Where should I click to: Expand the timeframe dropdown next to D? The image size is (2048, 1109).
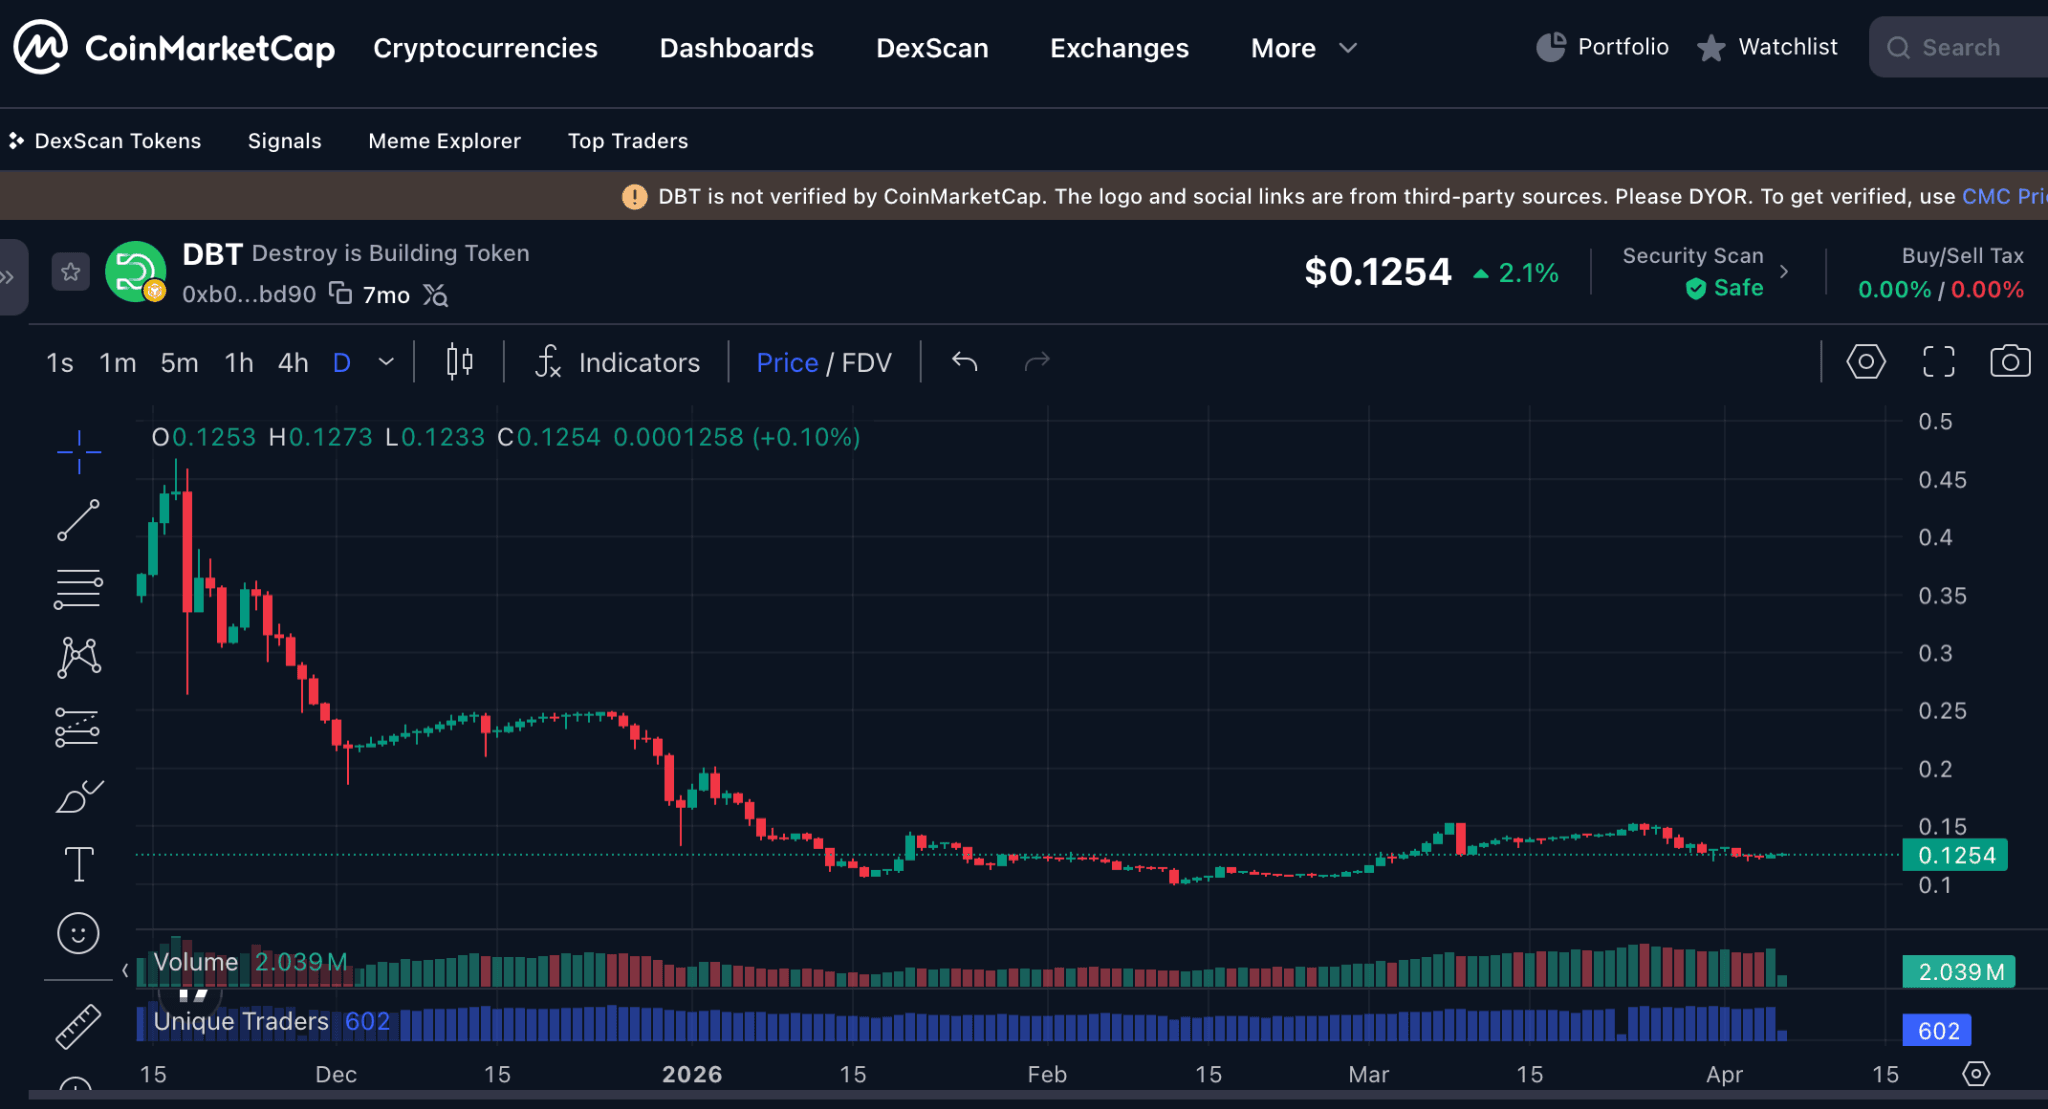click(x=386, y=362)
